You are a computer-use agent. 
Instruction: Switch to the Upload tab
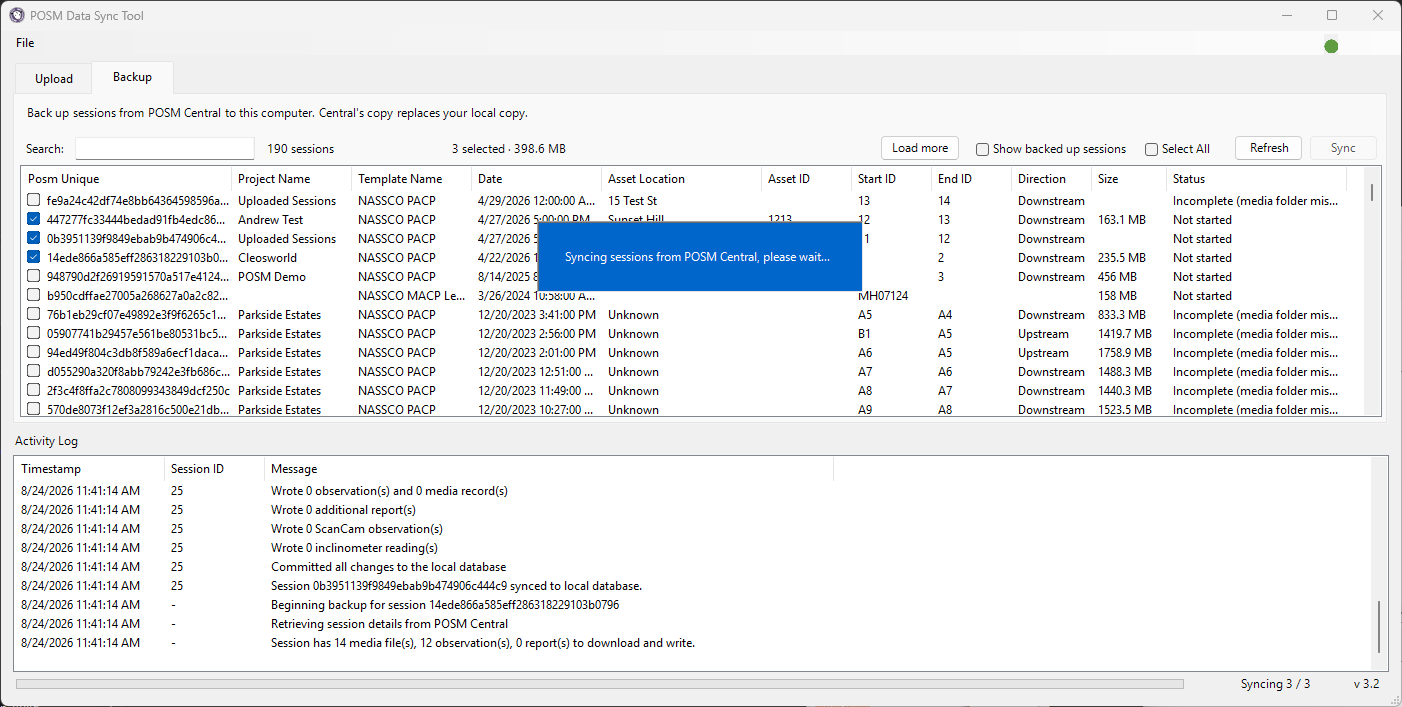54,79
